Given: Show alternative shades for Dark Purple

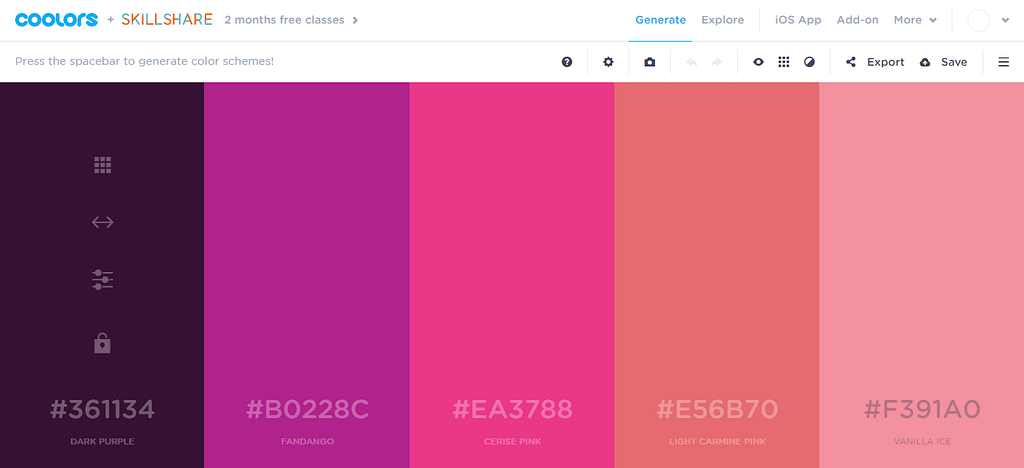Looking at the screenshot, I should [103, 165].
